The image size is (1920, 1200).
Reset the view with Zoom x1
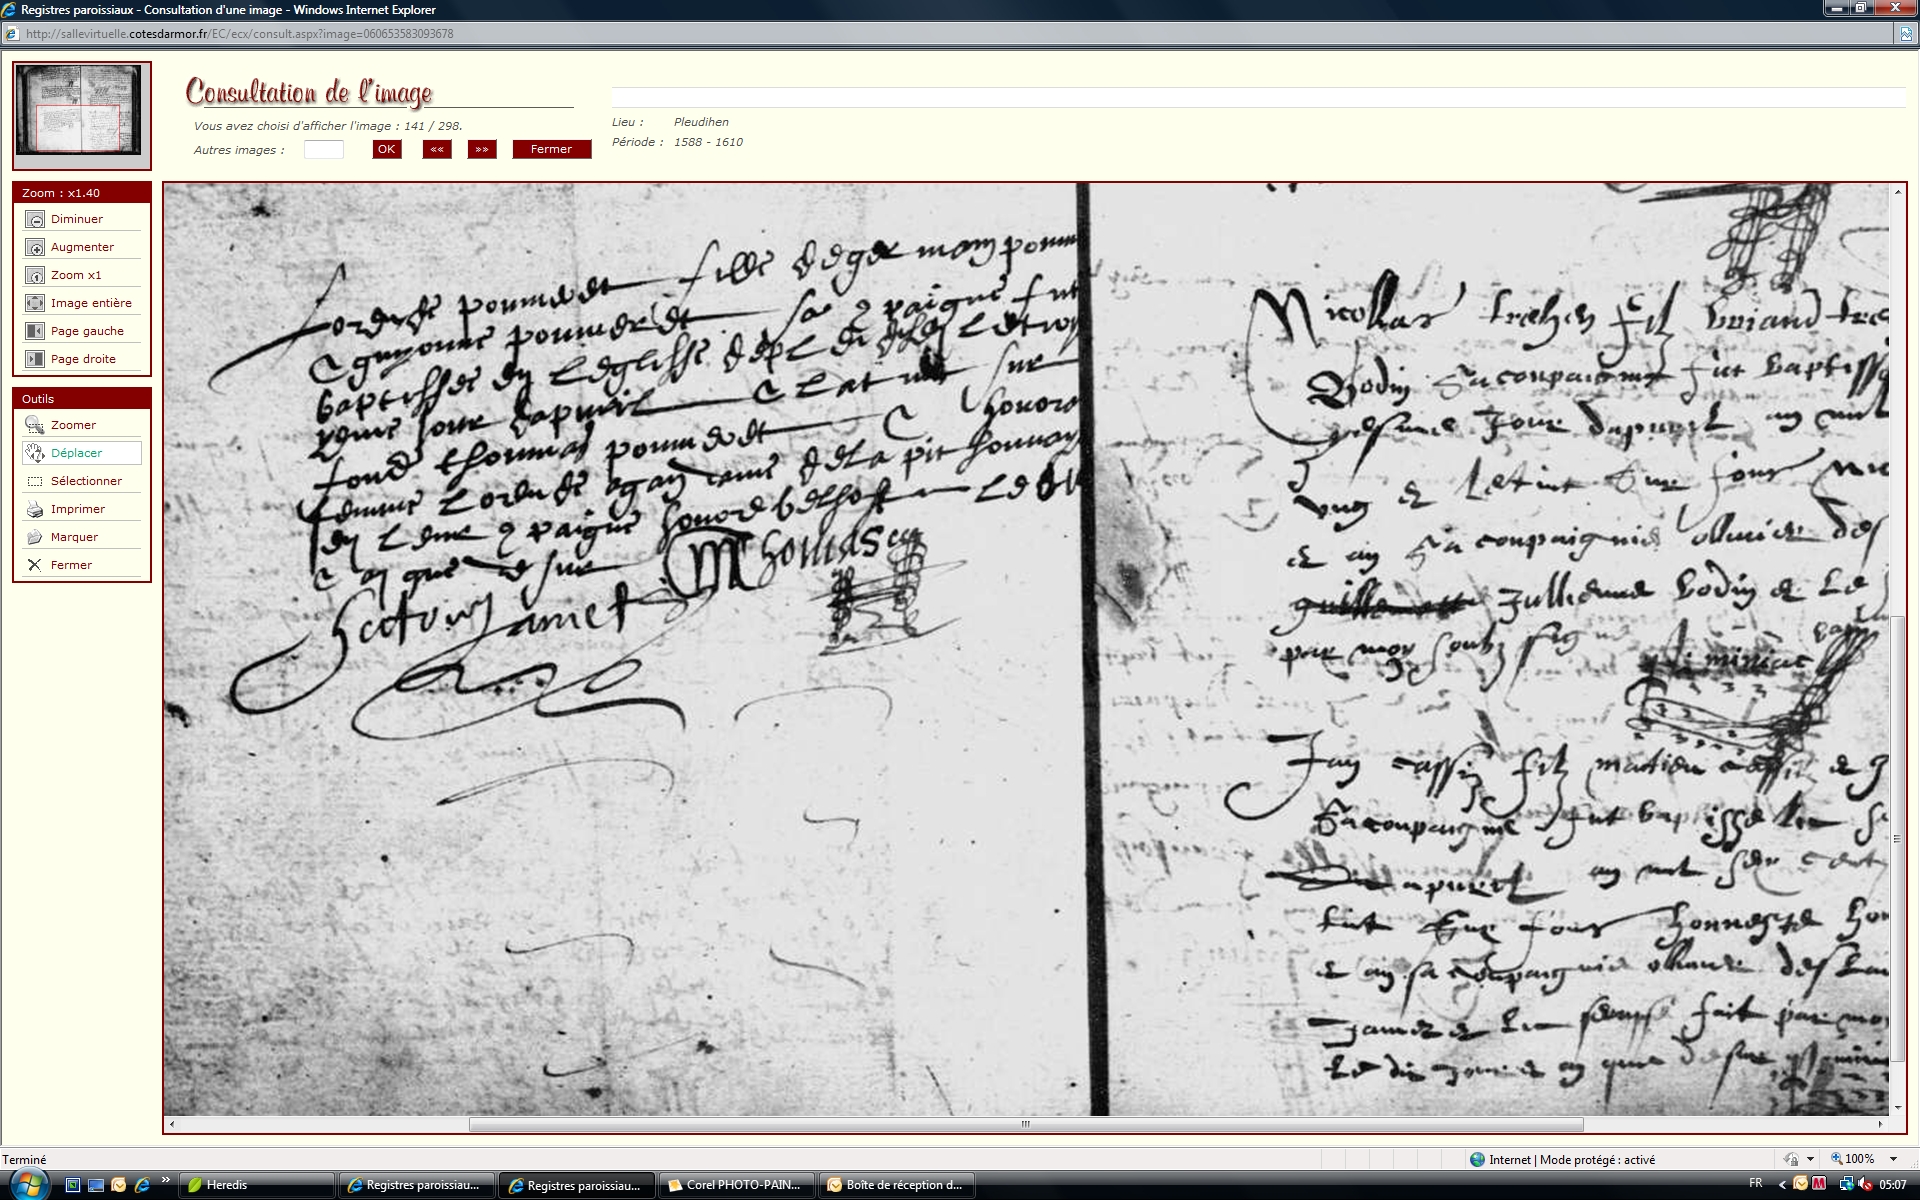click(75, 275)
